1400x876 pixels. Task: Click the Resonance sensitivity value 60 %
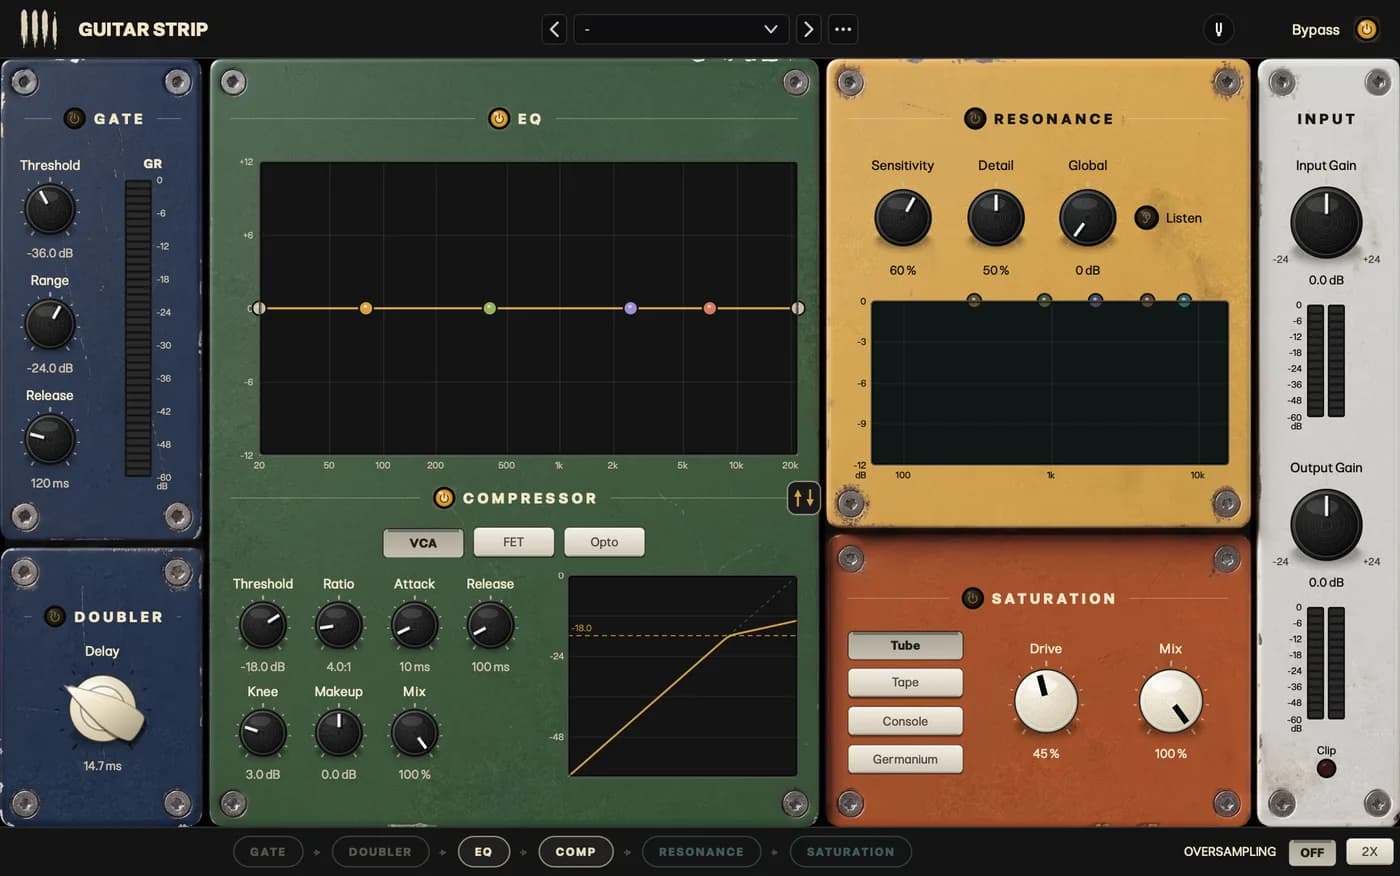(903, 270)
